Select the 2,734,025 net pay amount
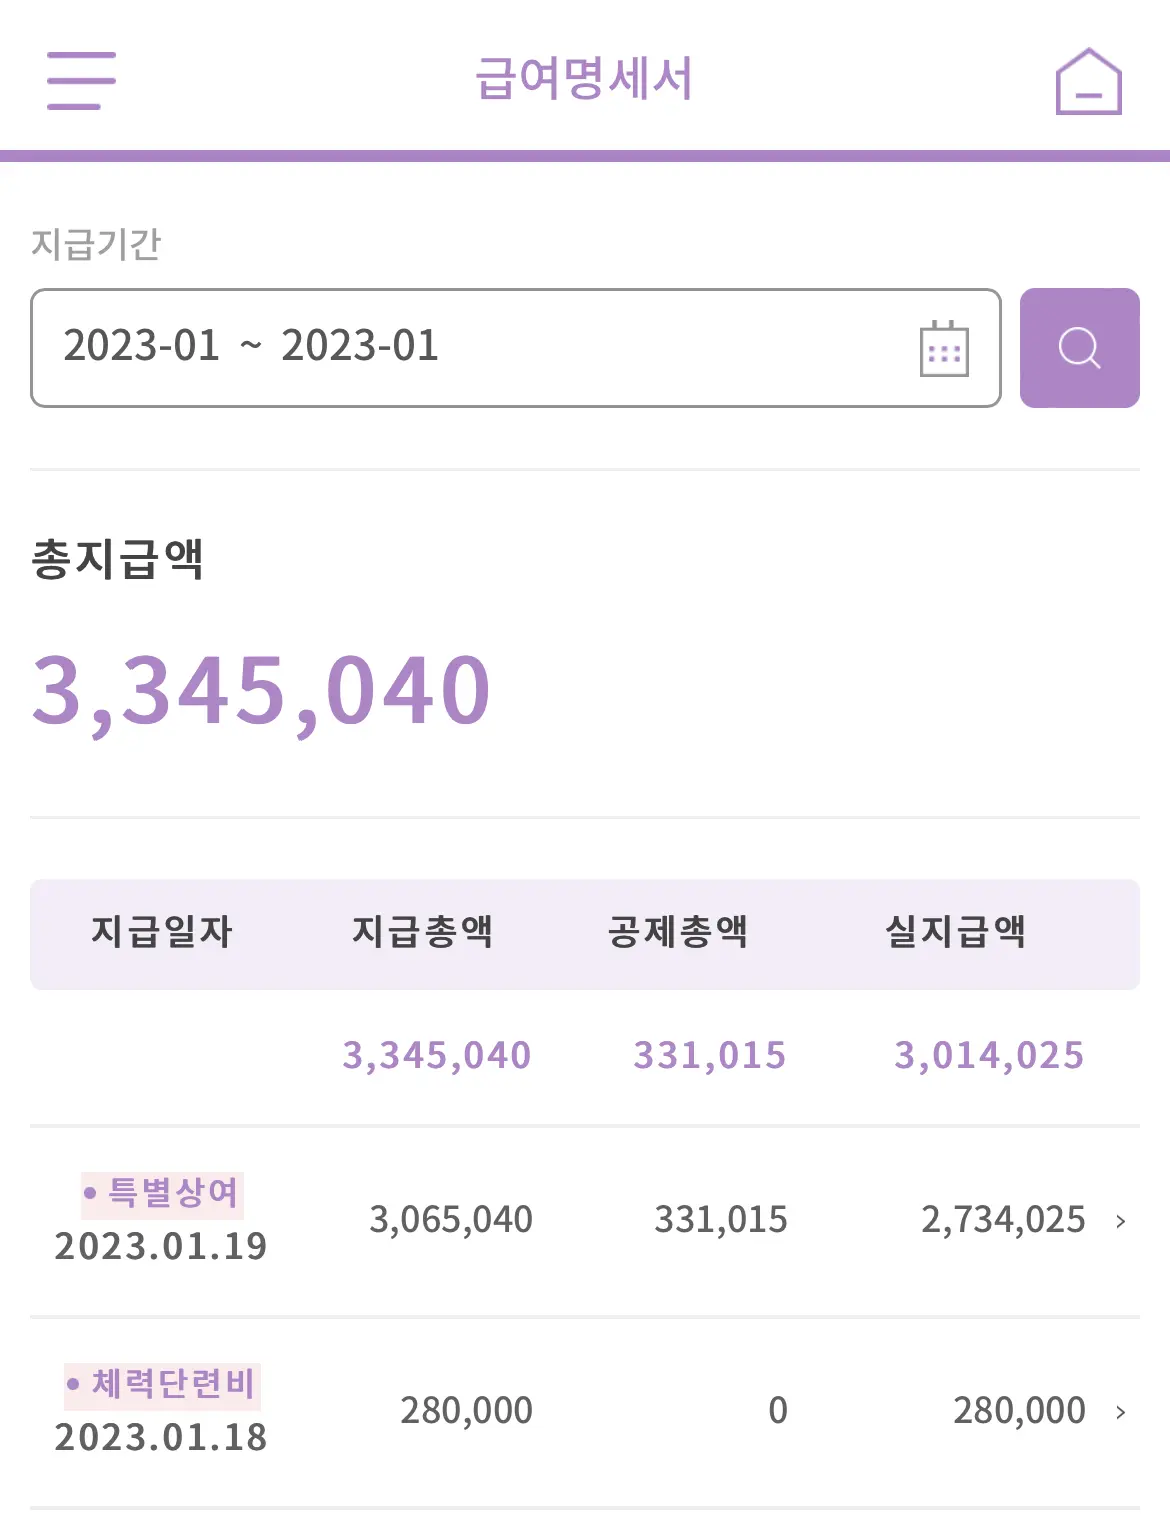 point(1003,1220)
